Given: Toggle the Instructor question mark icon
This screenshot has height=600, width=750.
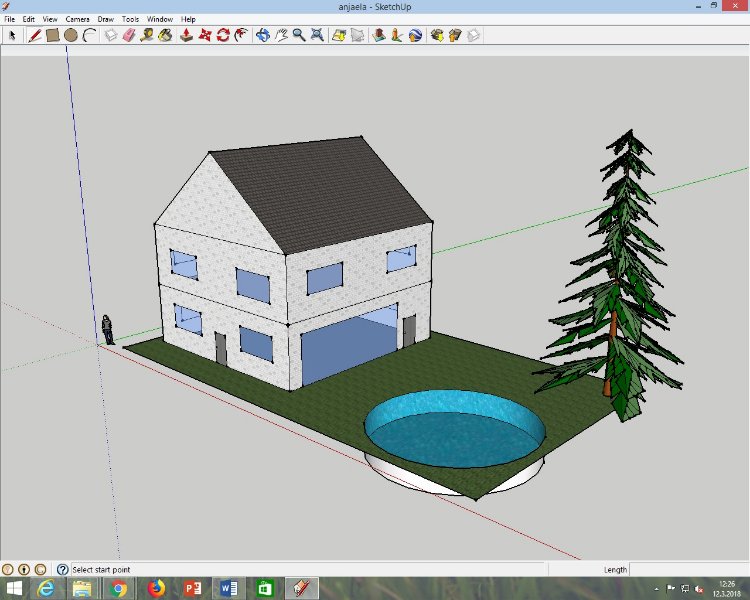Looking at the screenshot, I should [x=62, y=569].
